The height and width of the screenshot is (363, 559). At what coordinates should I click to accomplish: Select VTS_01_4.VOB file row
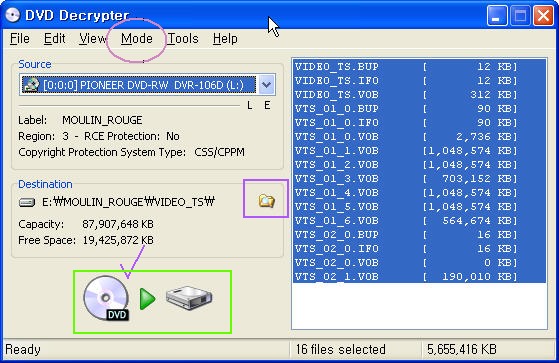(419, 193)
